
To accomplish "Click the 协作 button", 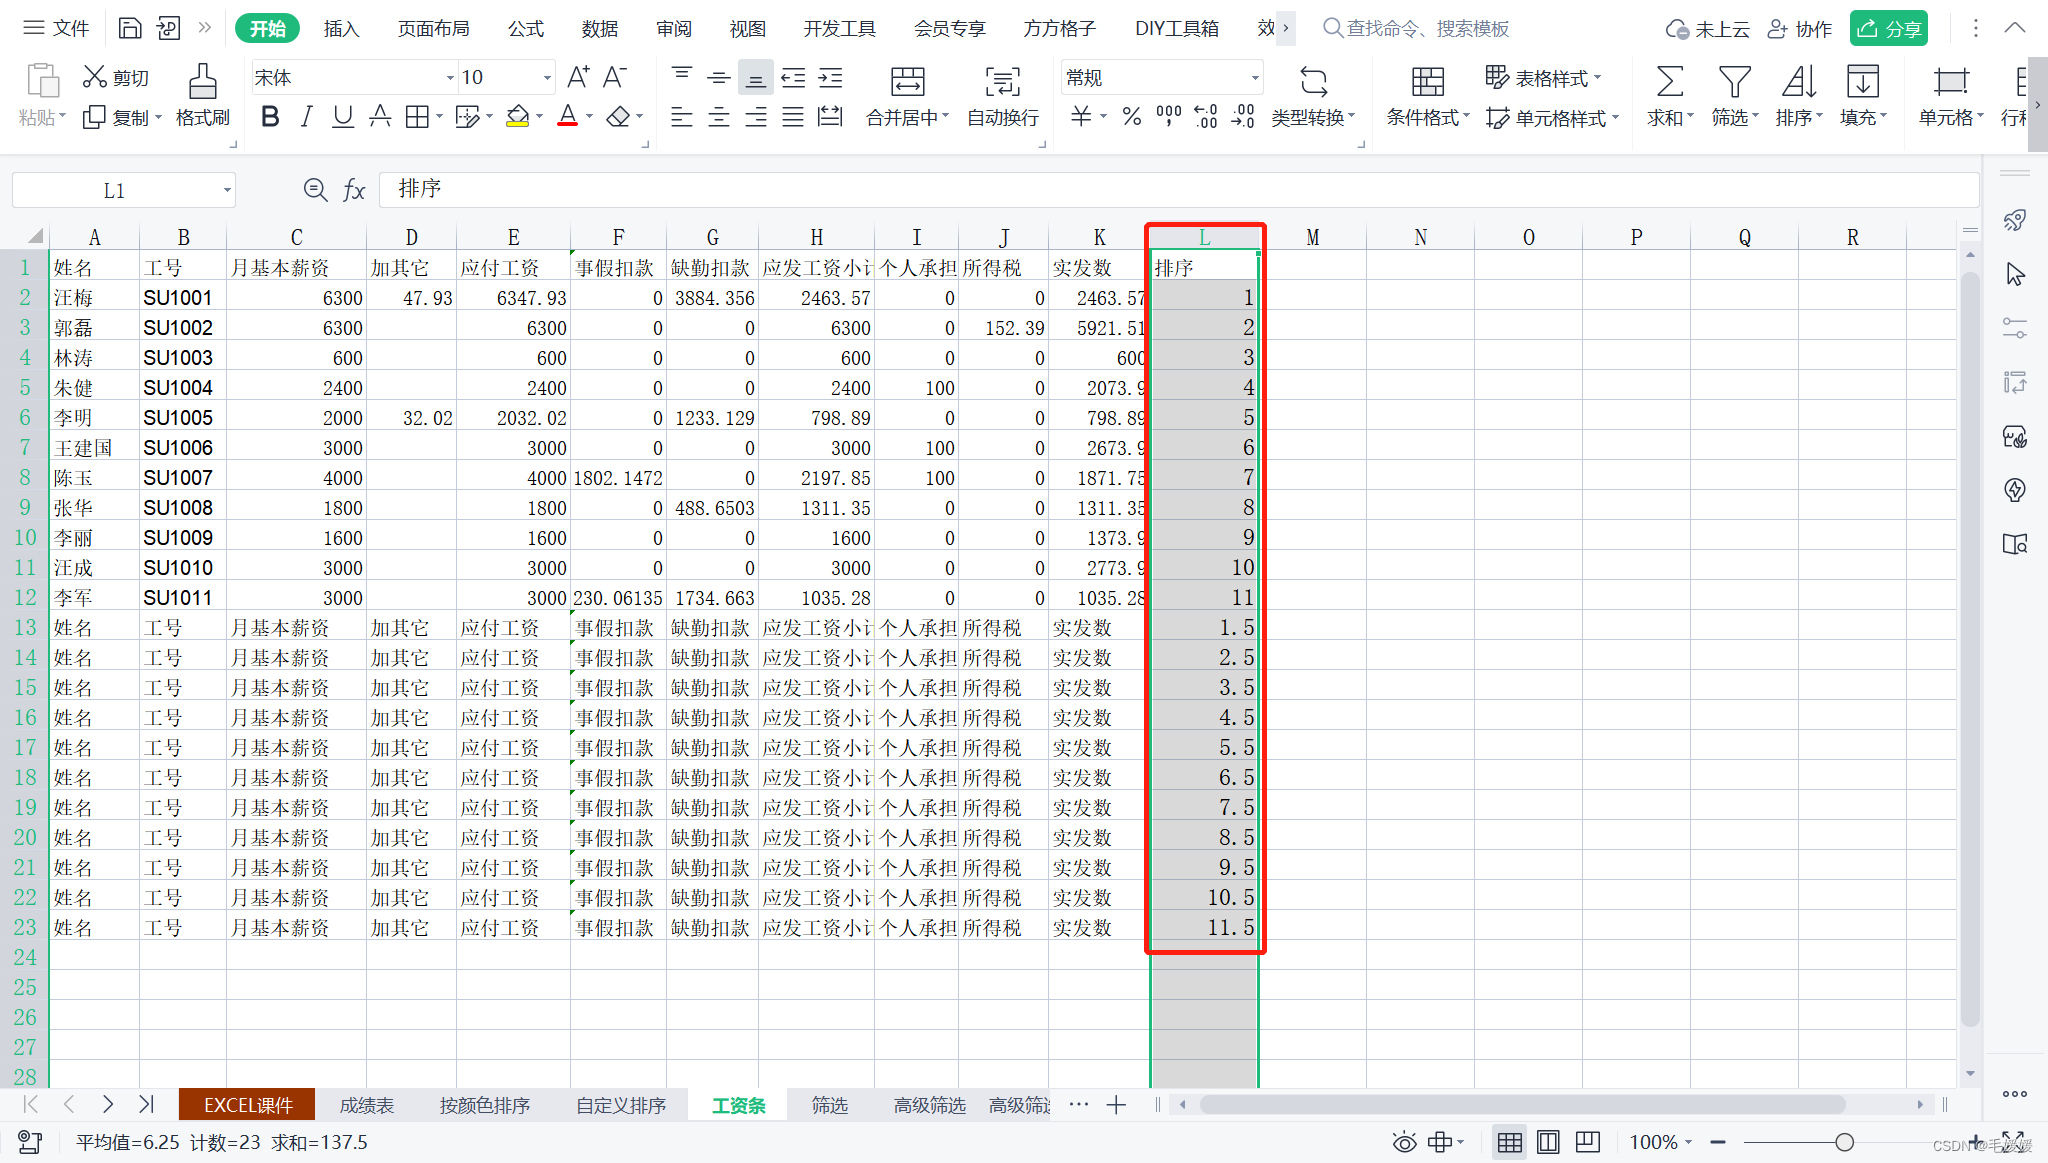I will pos(1800,29).
